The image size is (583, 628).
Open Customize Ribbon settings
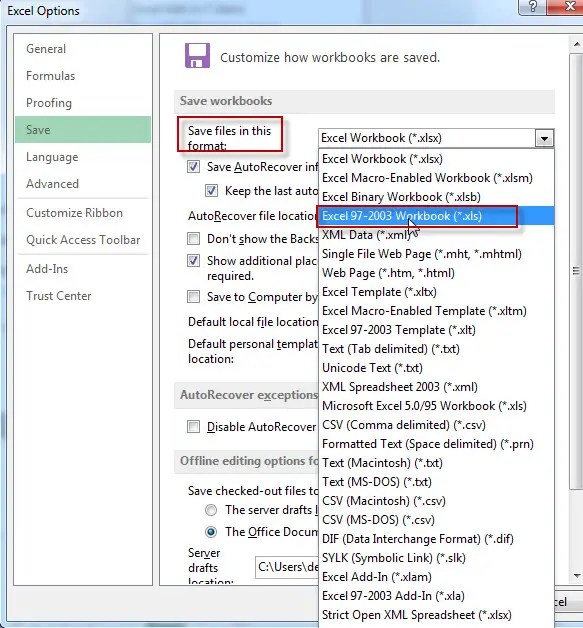[x=83, y=213]
